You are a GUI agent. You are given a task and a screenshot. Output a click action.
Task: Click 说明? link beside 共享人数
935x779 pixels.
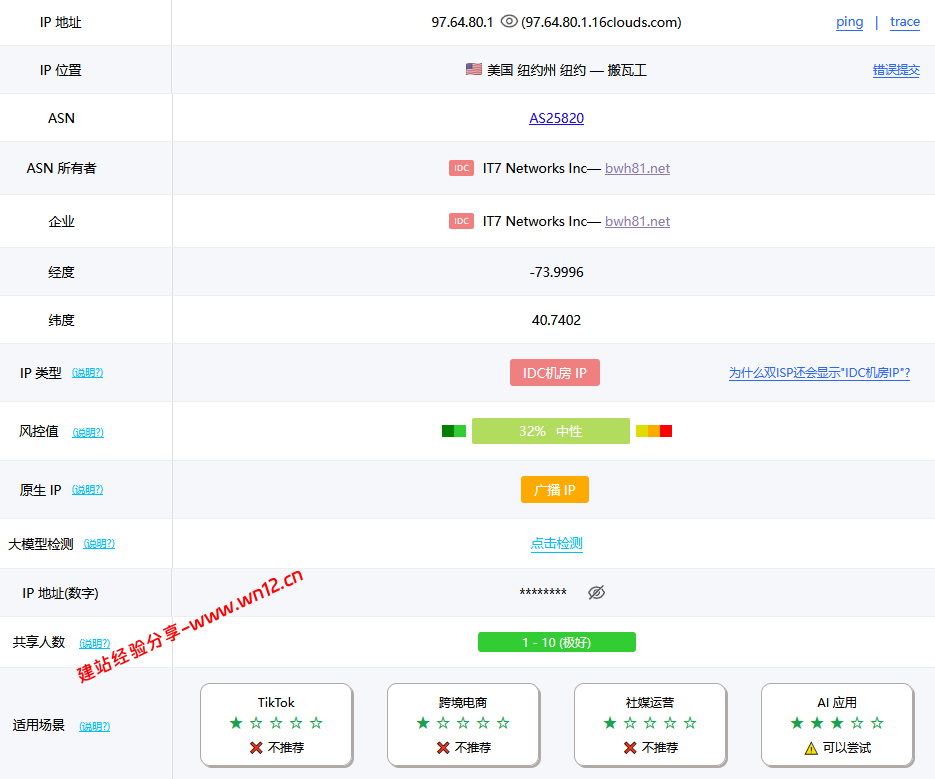[x=95, y=644]
